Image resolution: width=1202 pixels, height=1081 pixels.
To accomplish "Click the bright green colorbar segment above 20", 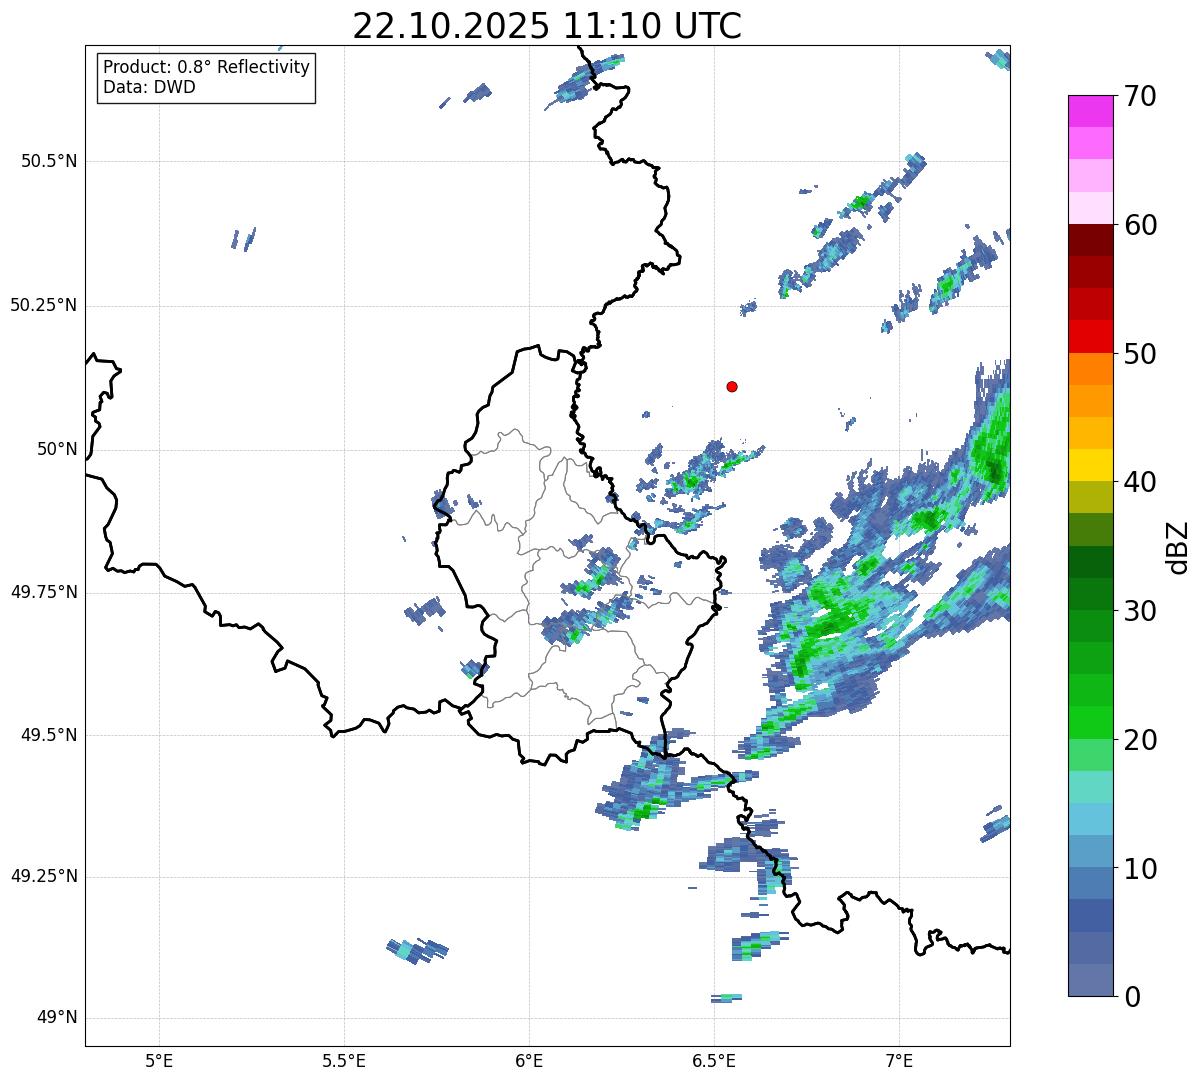I will click(1091, 723).
